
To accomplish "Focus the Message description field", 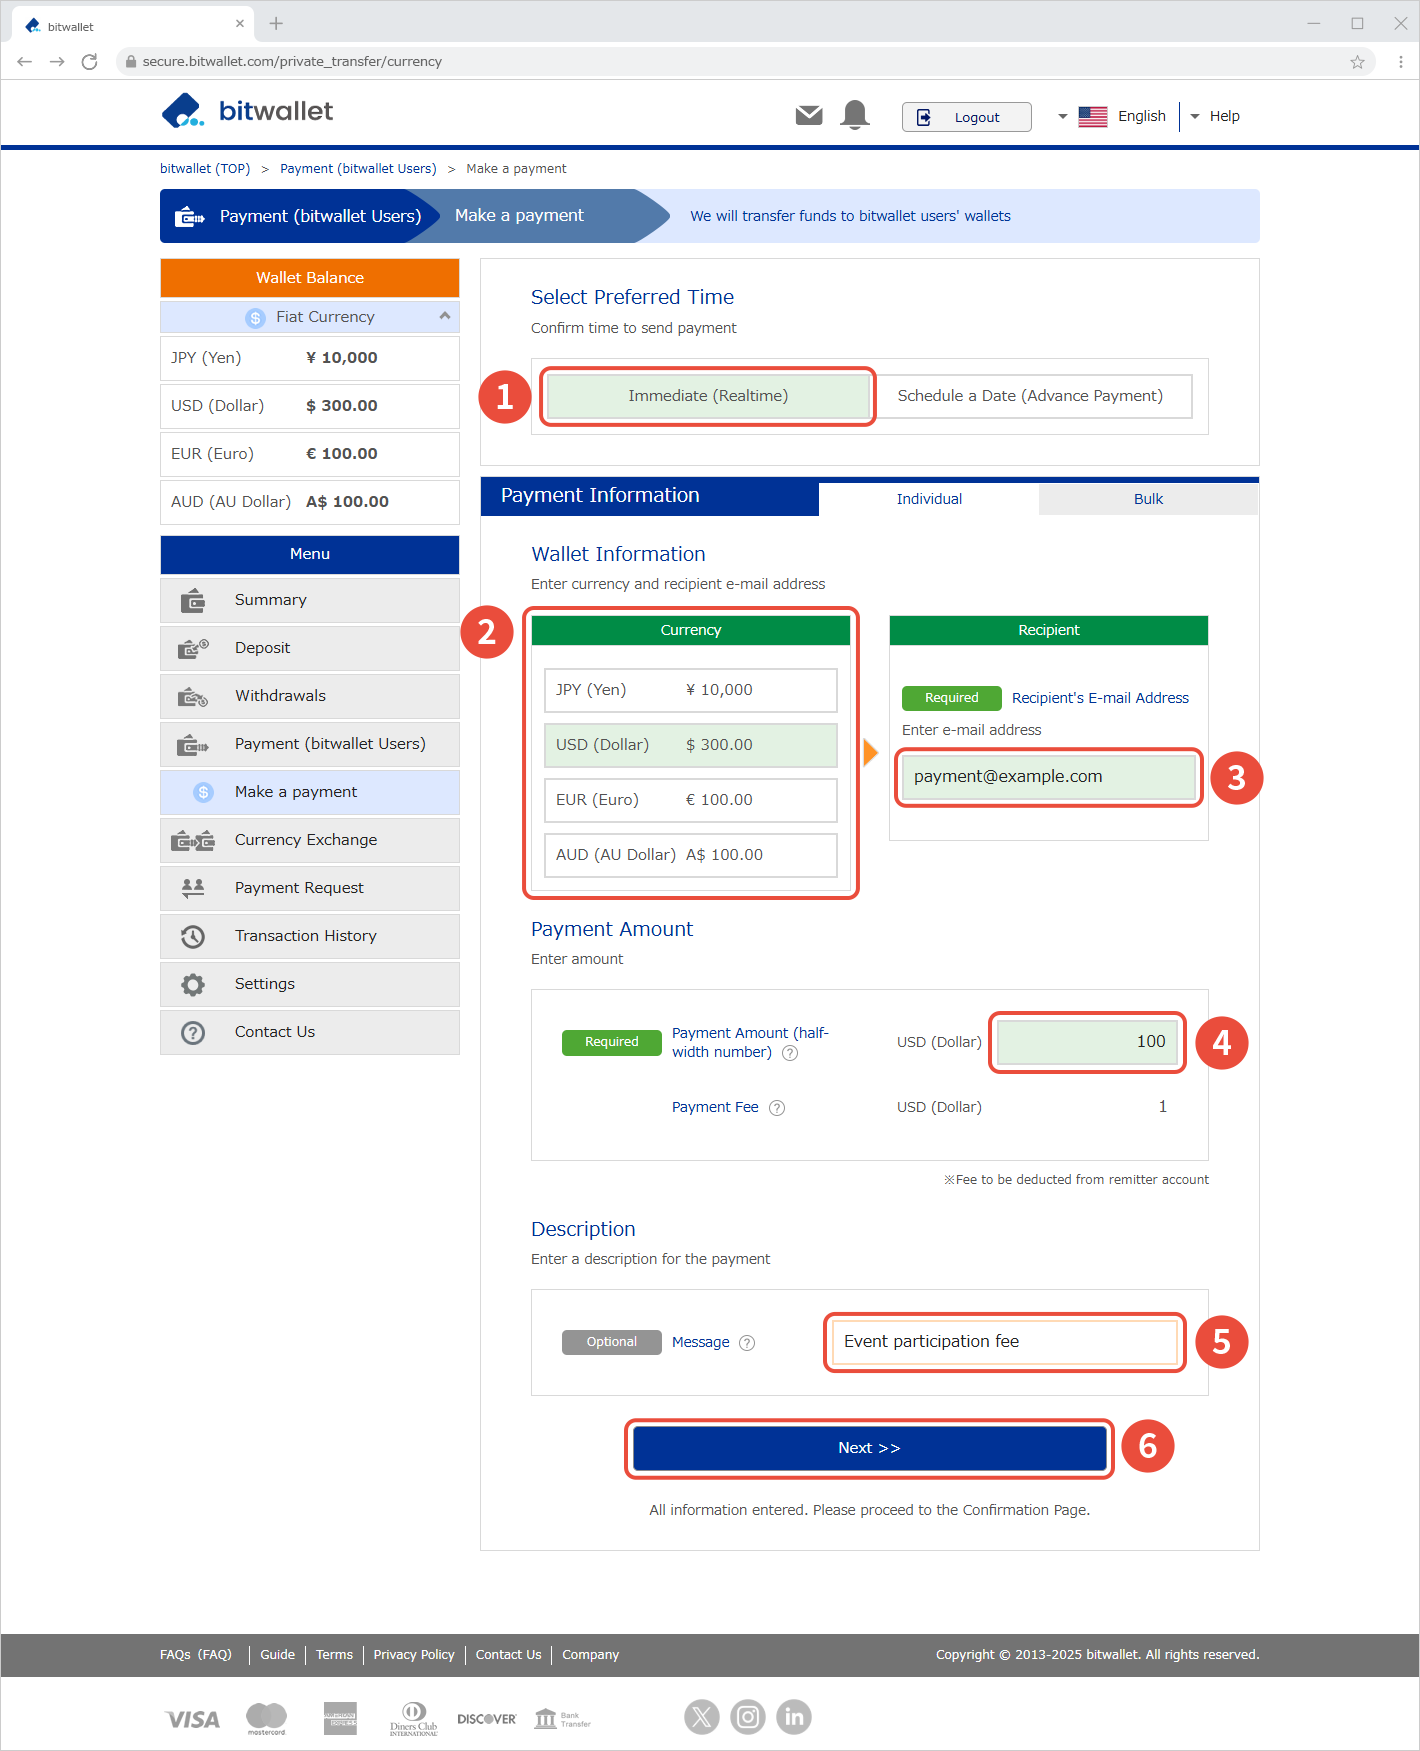I will point(1004,1342).
